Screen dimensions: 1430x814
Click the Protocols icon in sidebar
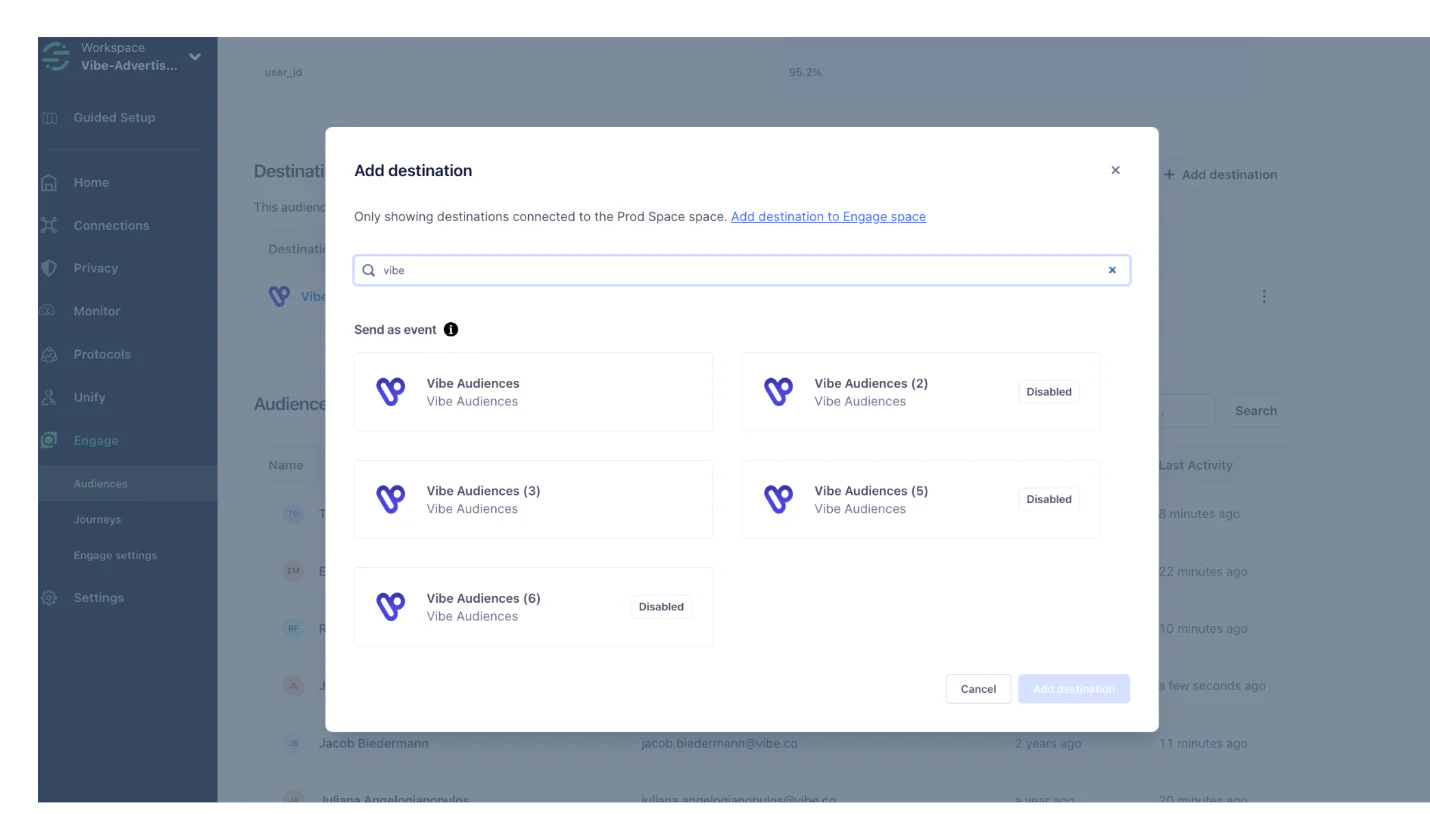[49, 355]
